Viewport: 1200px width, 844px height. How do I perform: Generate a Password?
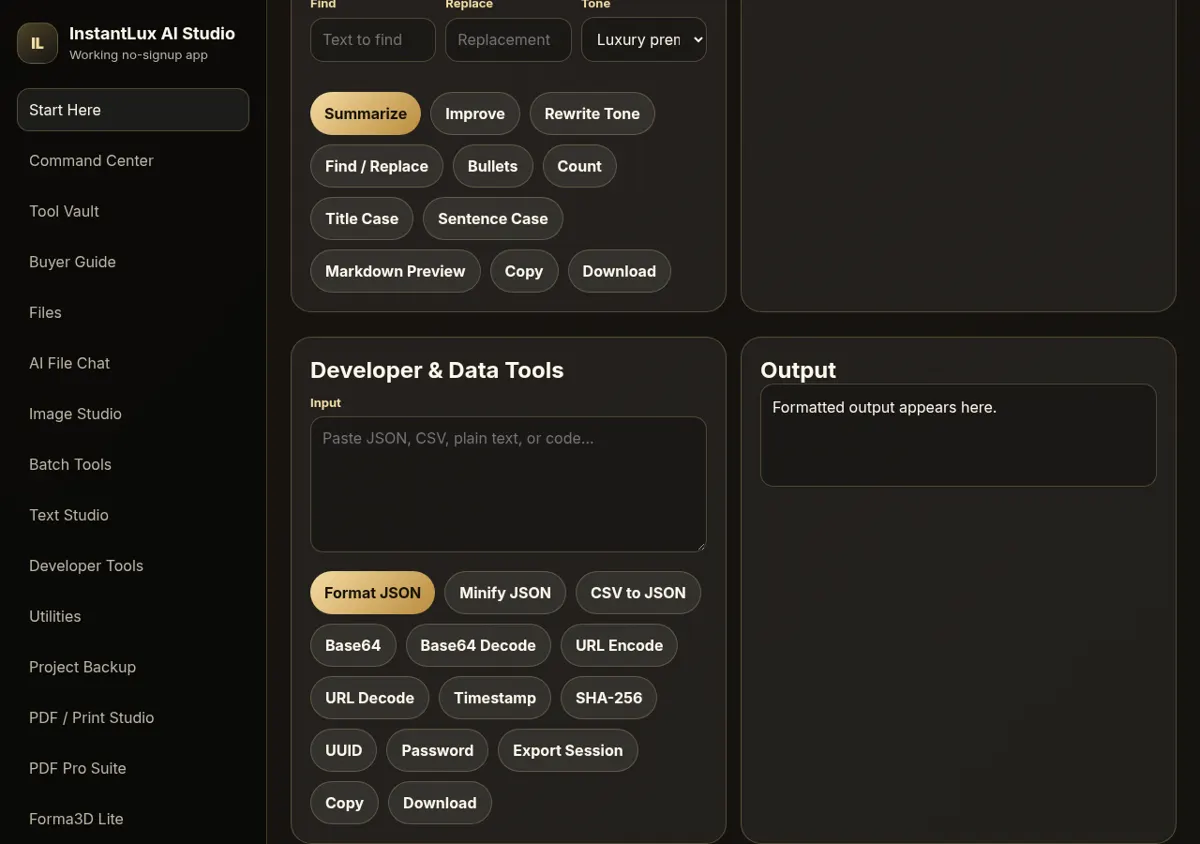(437, 750)
